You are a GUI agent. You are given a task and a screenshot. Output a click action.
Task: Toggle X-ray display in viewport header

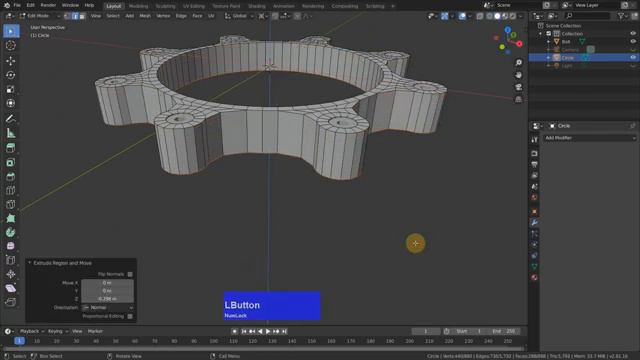coord(480,16)
